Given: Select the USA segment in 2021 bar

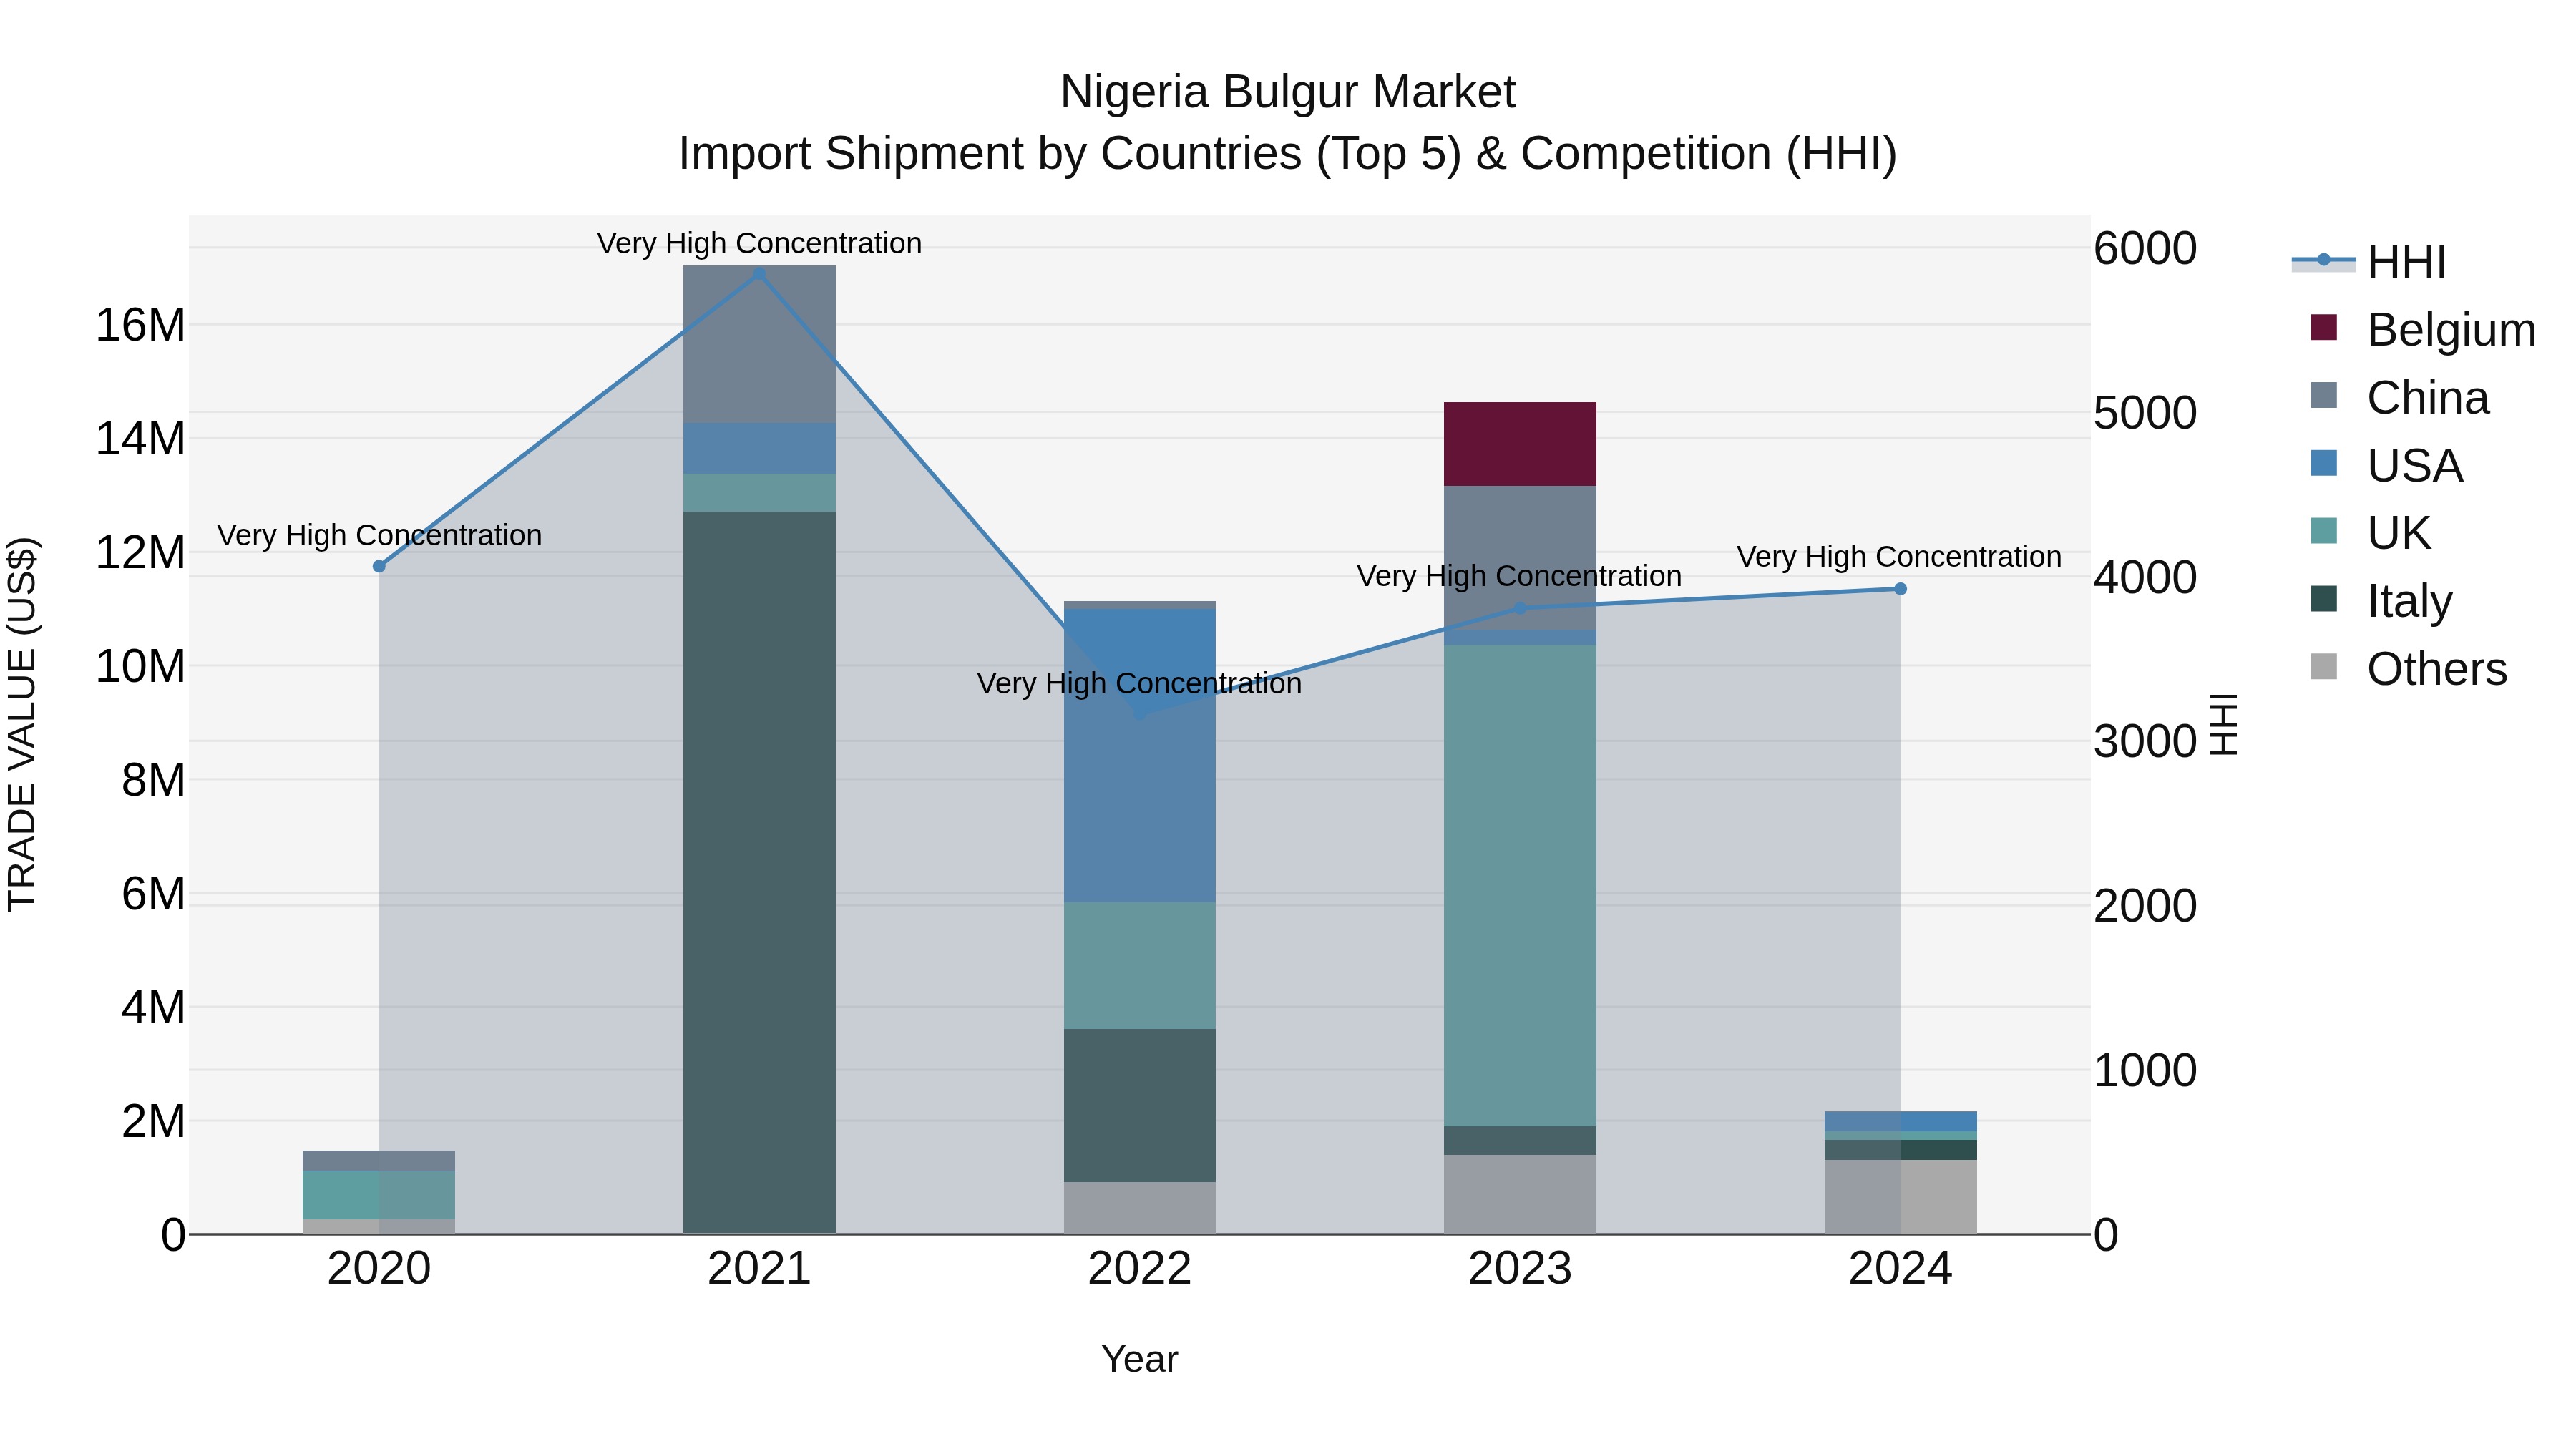Looking at the screenshot, I should pyautogui.click(x=759, y=449).
